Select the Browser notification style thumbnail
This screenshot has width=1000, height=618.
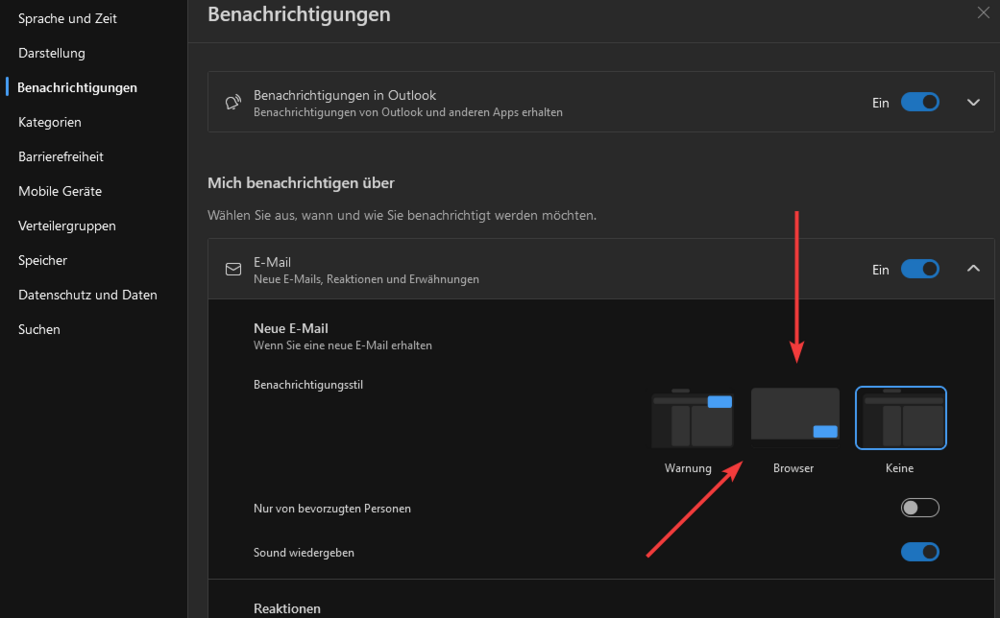(x=794, y=415)
